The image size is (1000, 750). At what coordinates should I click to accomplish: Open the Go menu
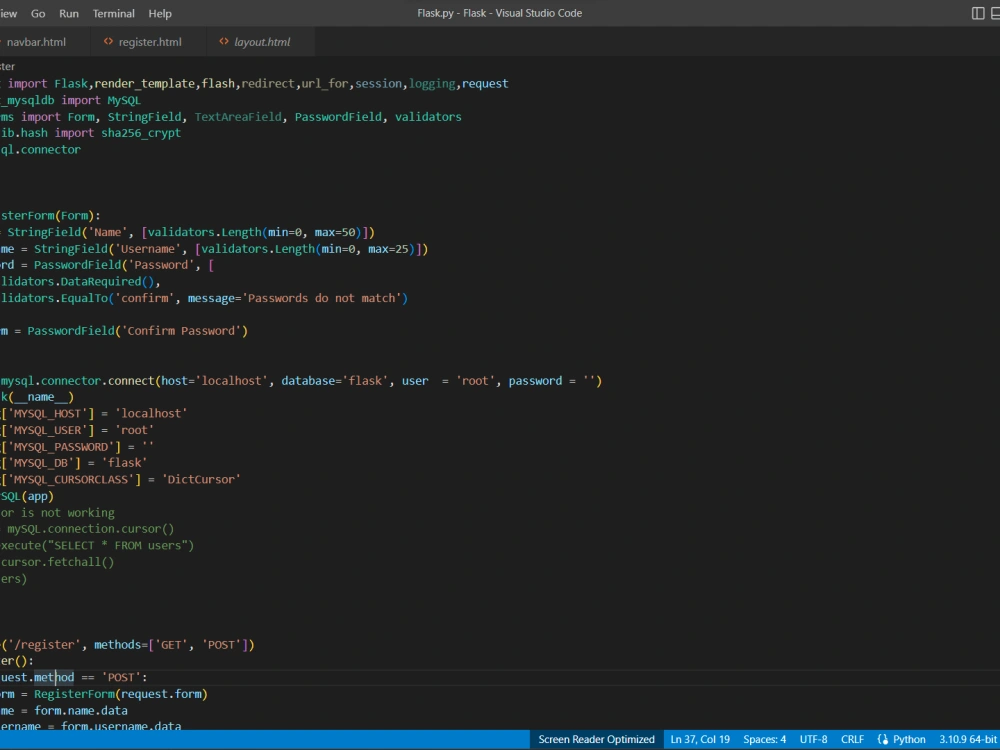coord(38,13)
